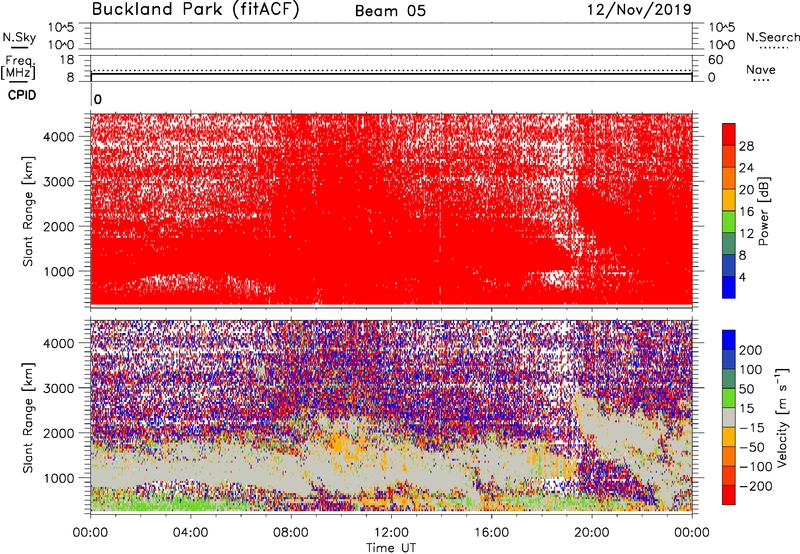Select the '18' frequency axis tick label
The width and height of the screenshot is (800, 554).
pyautogui.click(x=67, y=60)
